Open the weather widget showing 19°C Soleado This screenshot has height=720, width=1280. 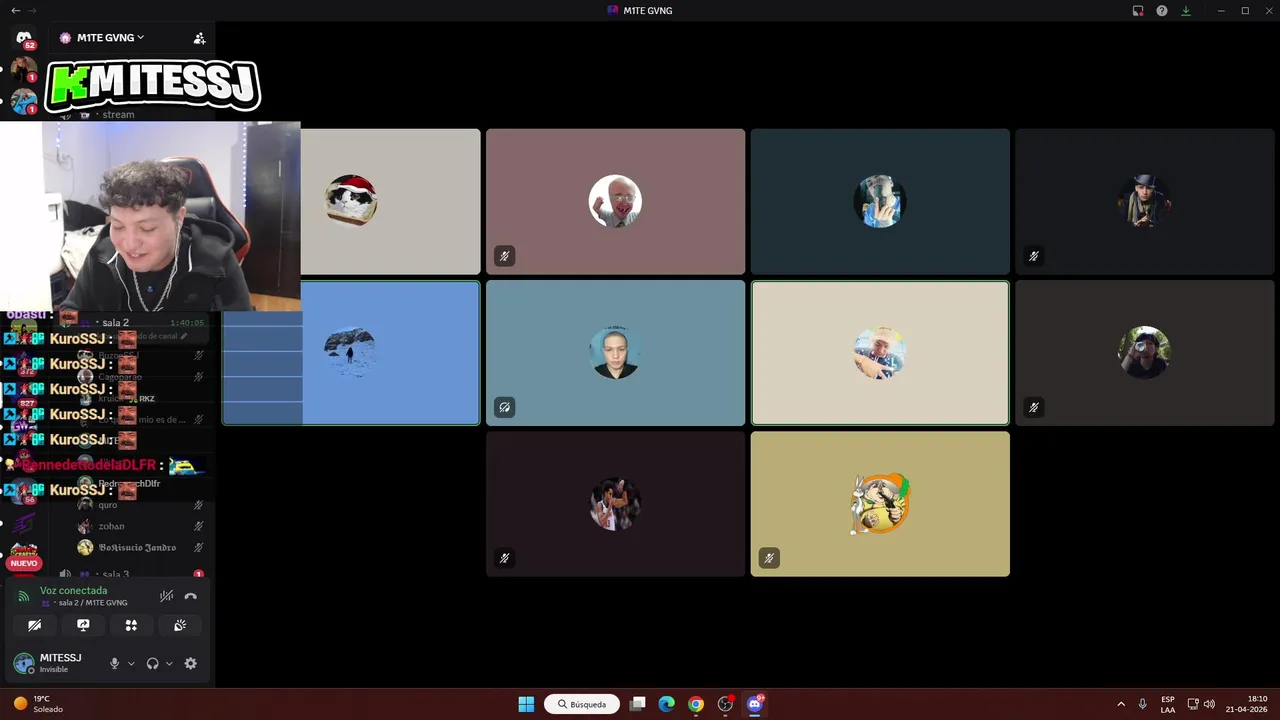38,704
